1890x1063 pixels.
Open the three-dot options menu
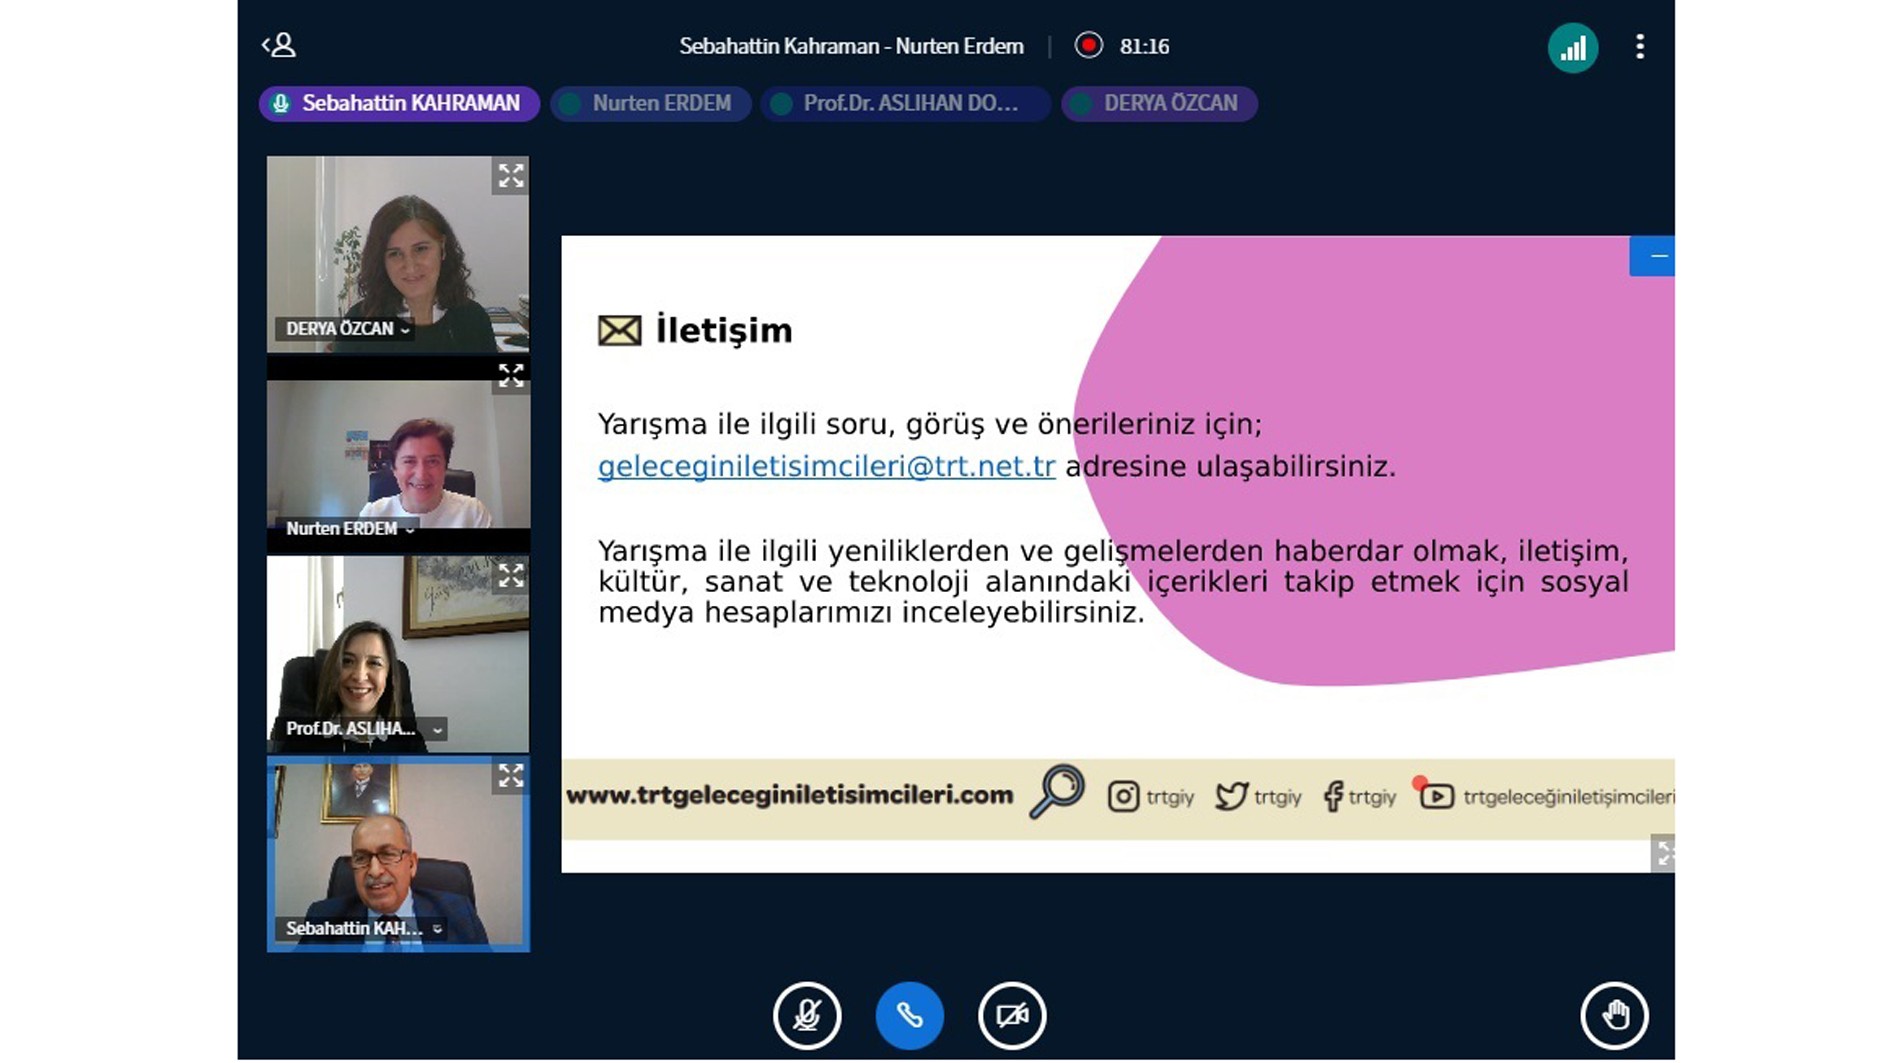click(x=1639, y=47)
